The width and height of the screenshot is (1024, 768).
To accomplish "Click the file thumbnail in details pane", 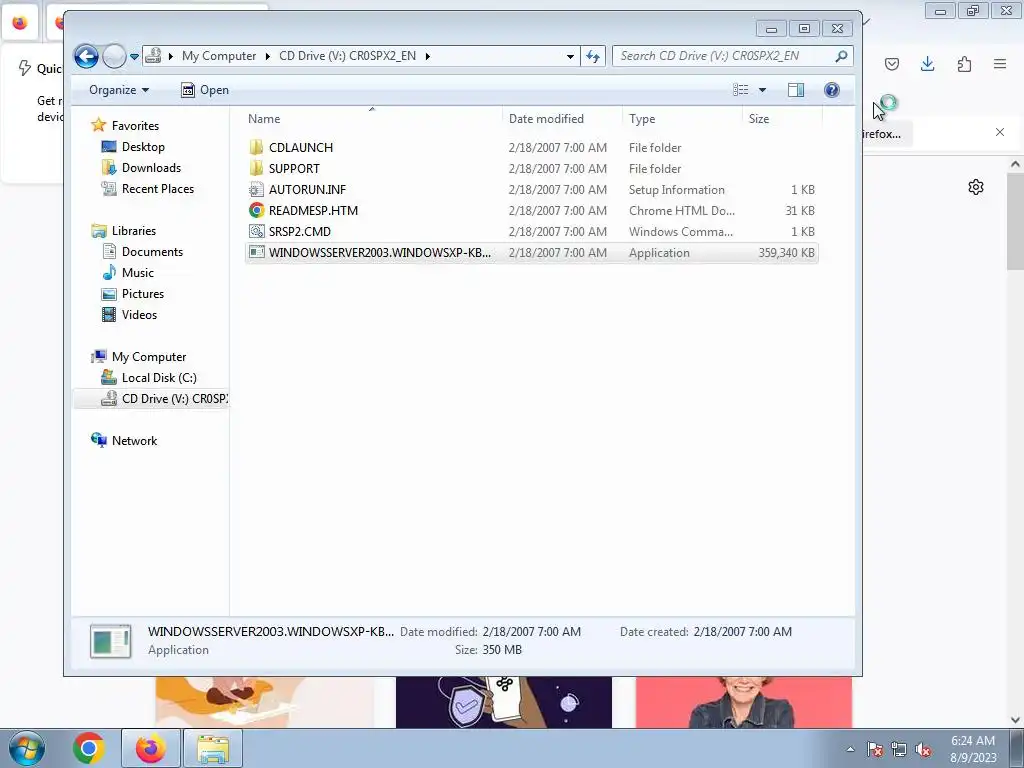I will 110,641.
